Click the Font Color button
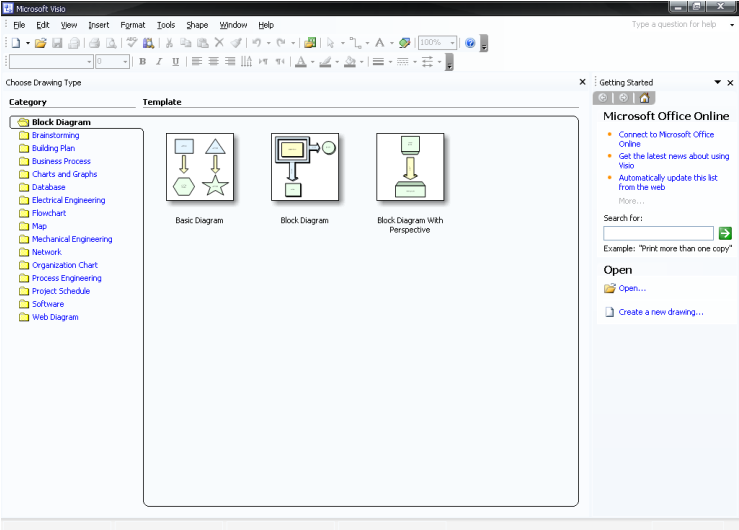739x530 pixels. pos(301,62)
